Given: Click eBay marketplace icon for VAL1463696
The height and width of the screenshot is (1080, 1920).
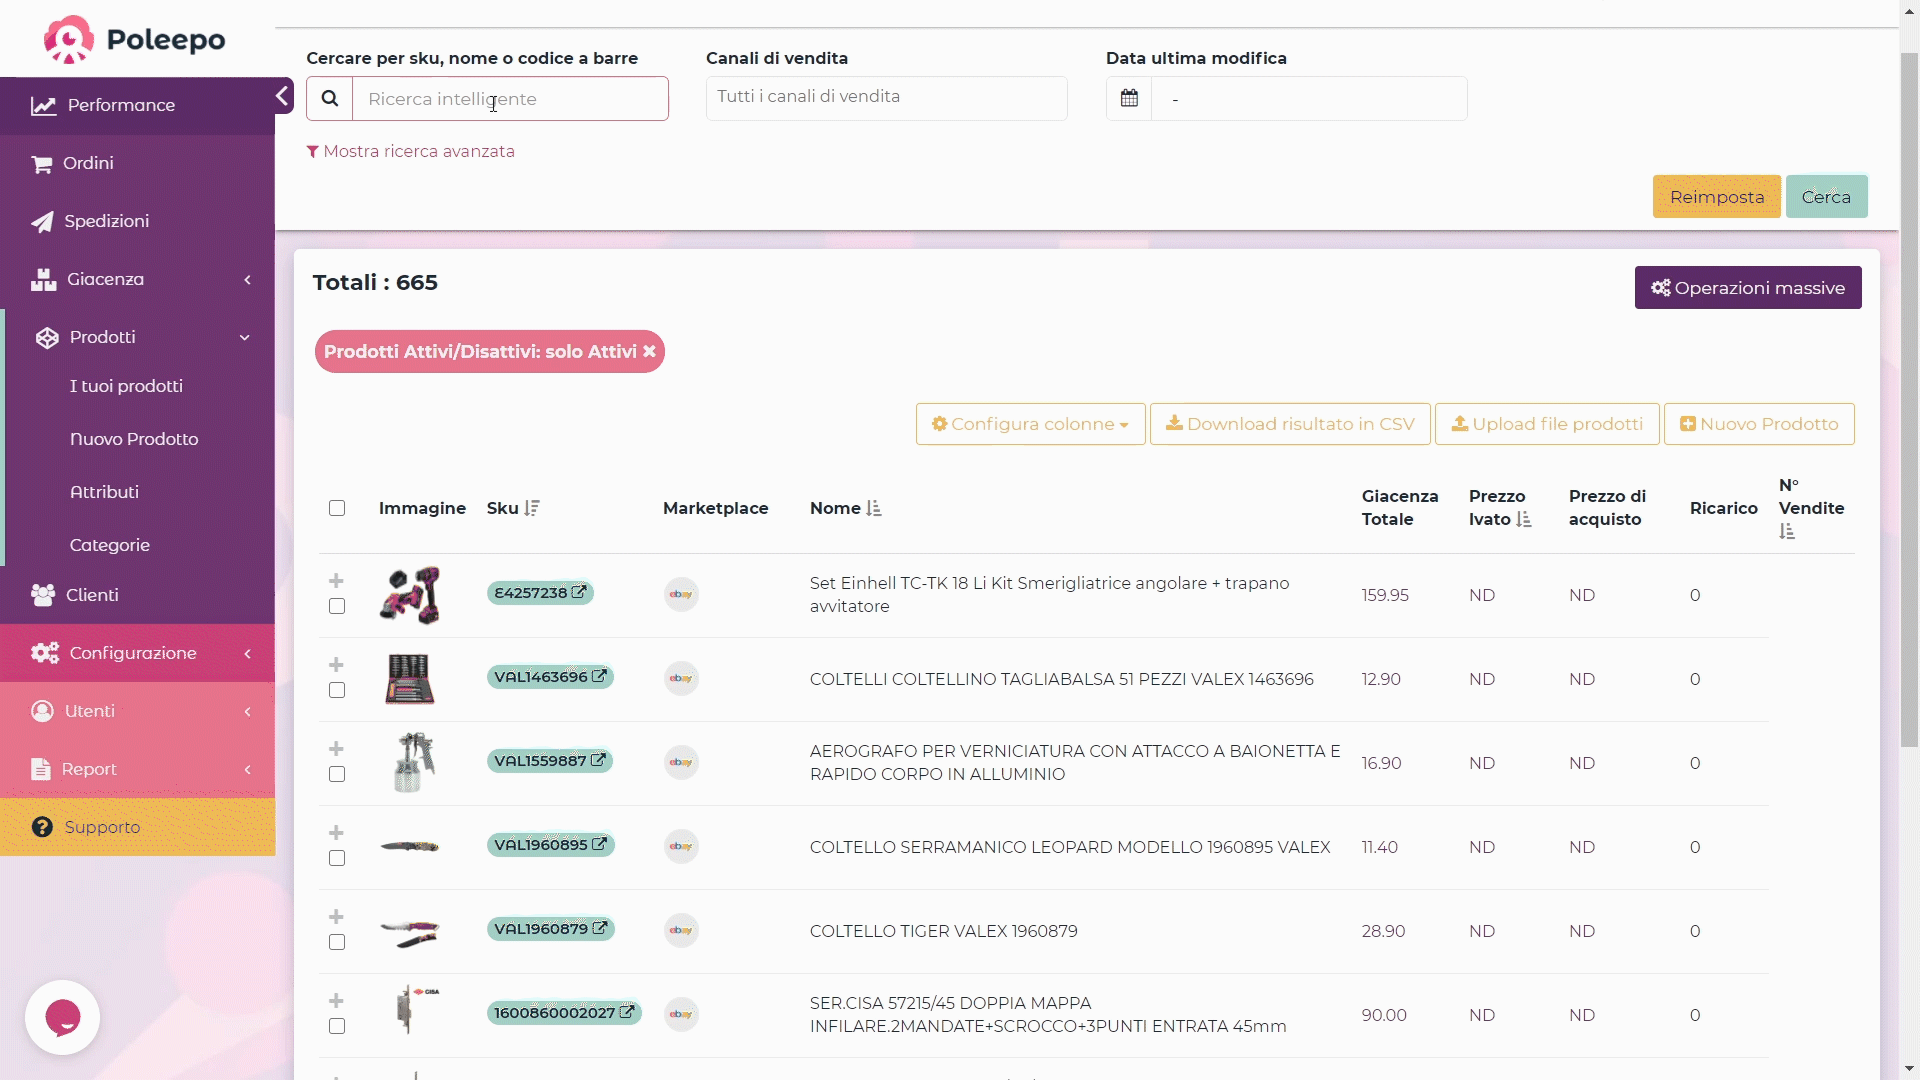Looking at the screenshot, I should (681, 678).
